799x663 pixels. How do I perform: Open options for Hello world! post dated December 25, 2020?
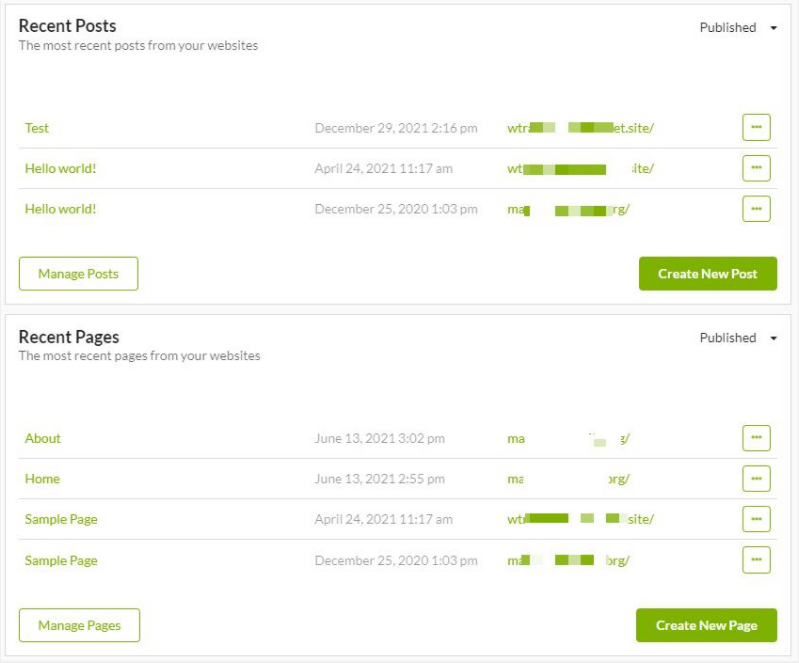pos(756,209)
